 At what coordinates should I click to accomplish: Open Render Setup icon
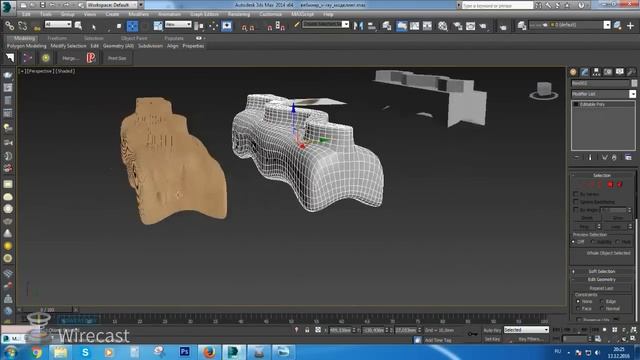458,26
